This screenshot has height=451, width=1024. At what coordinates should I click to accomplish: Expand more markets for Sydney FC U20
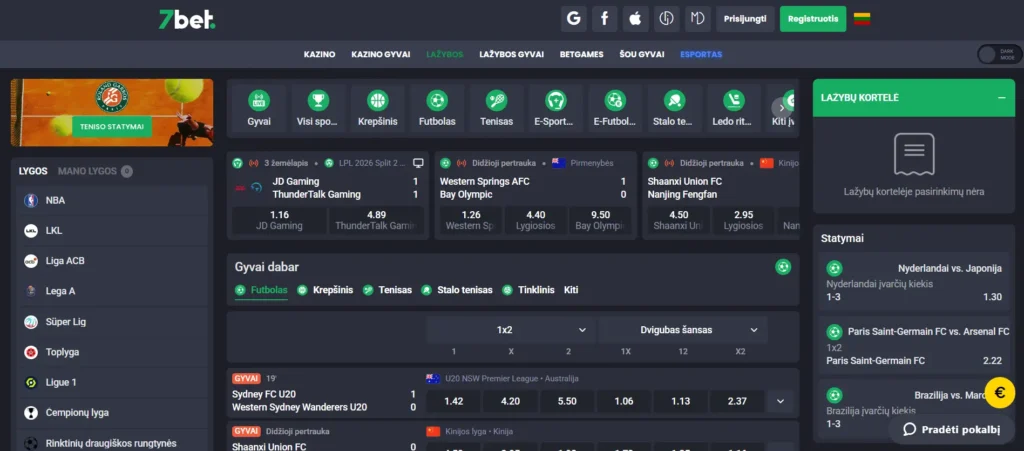coord(780,401)
